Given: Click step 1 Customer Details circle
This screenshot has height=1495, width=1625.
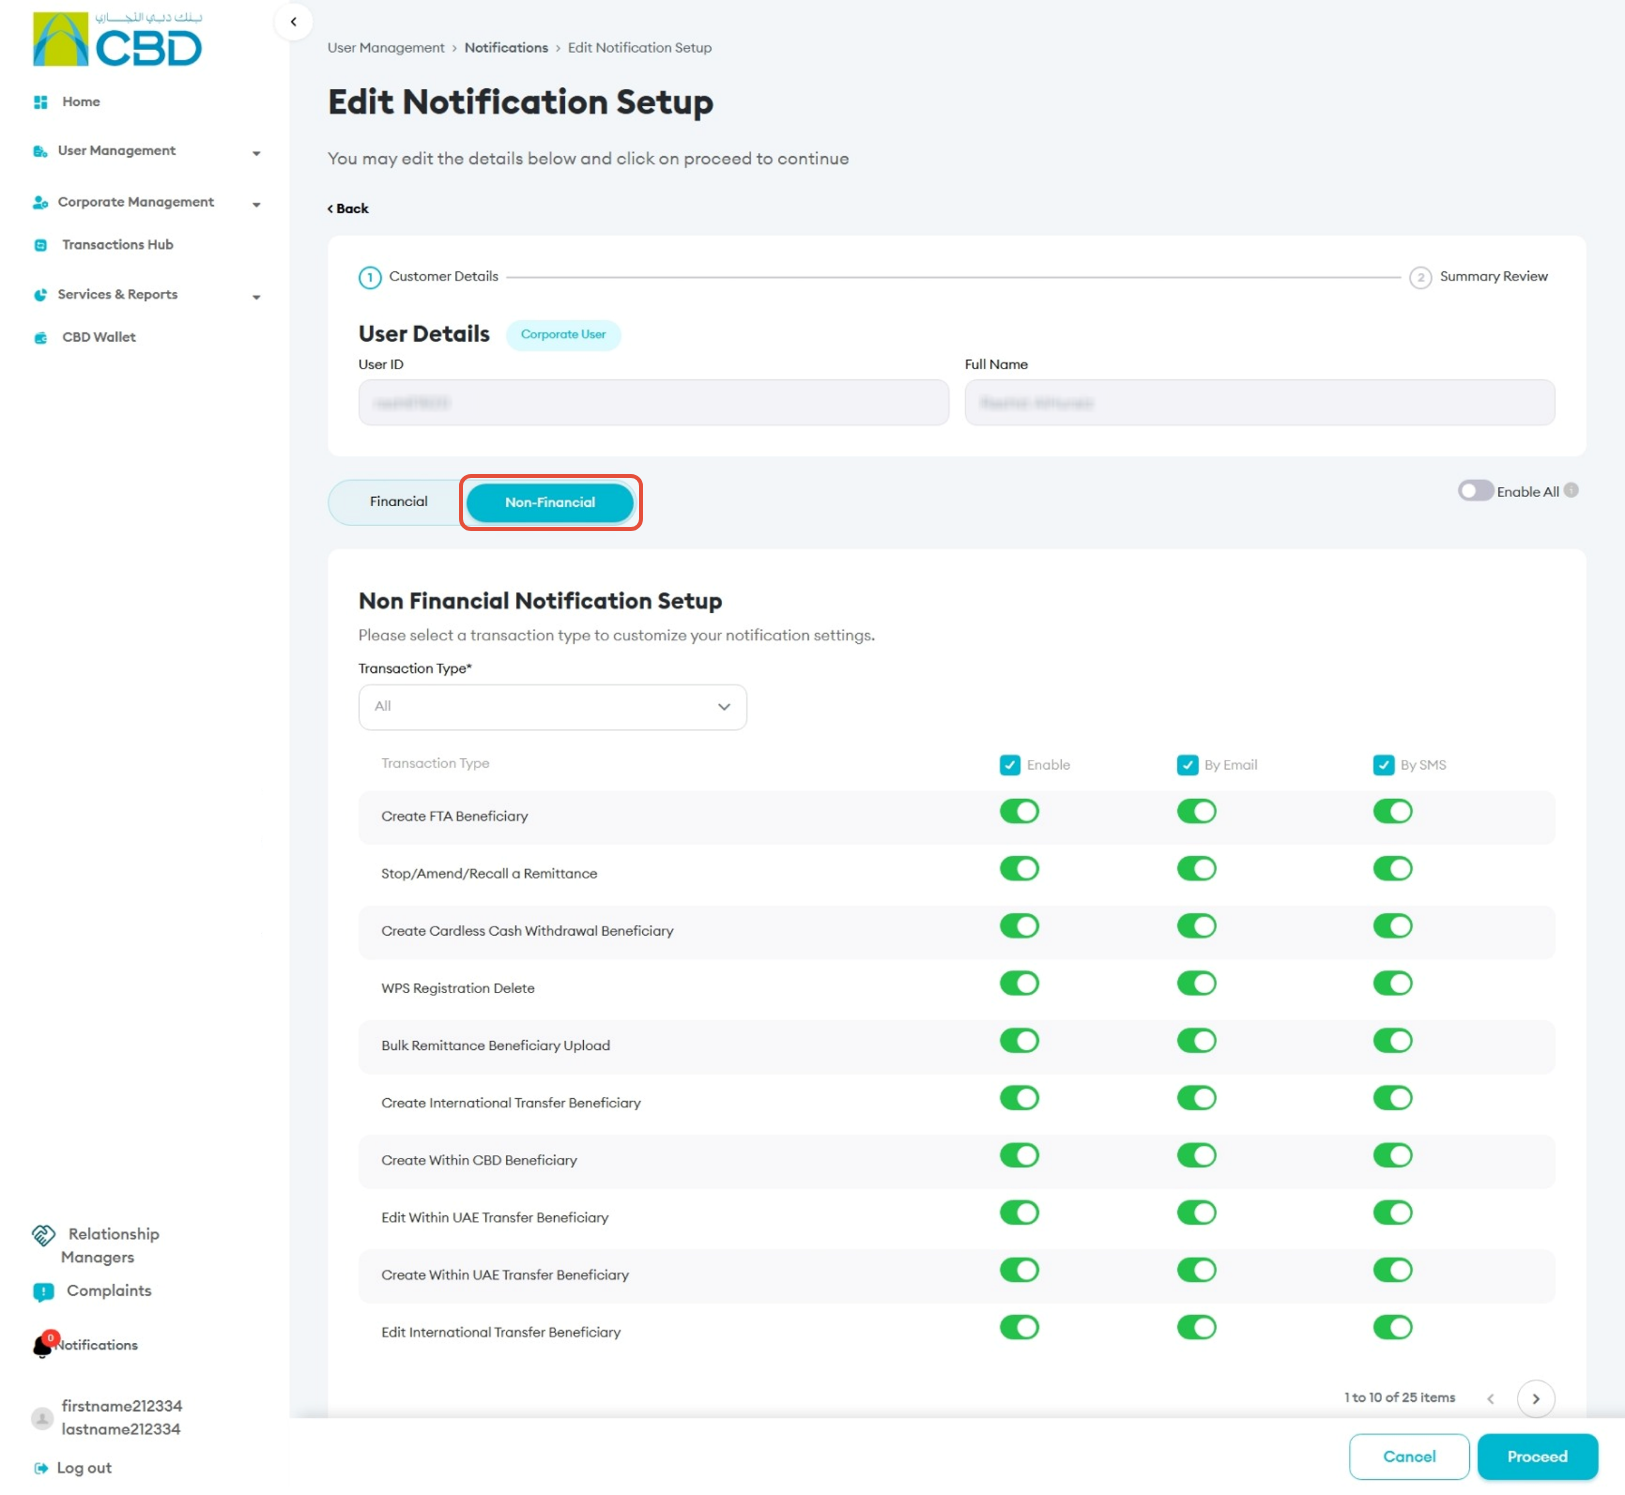Looking at the screenshot, I should coord(370,278).
